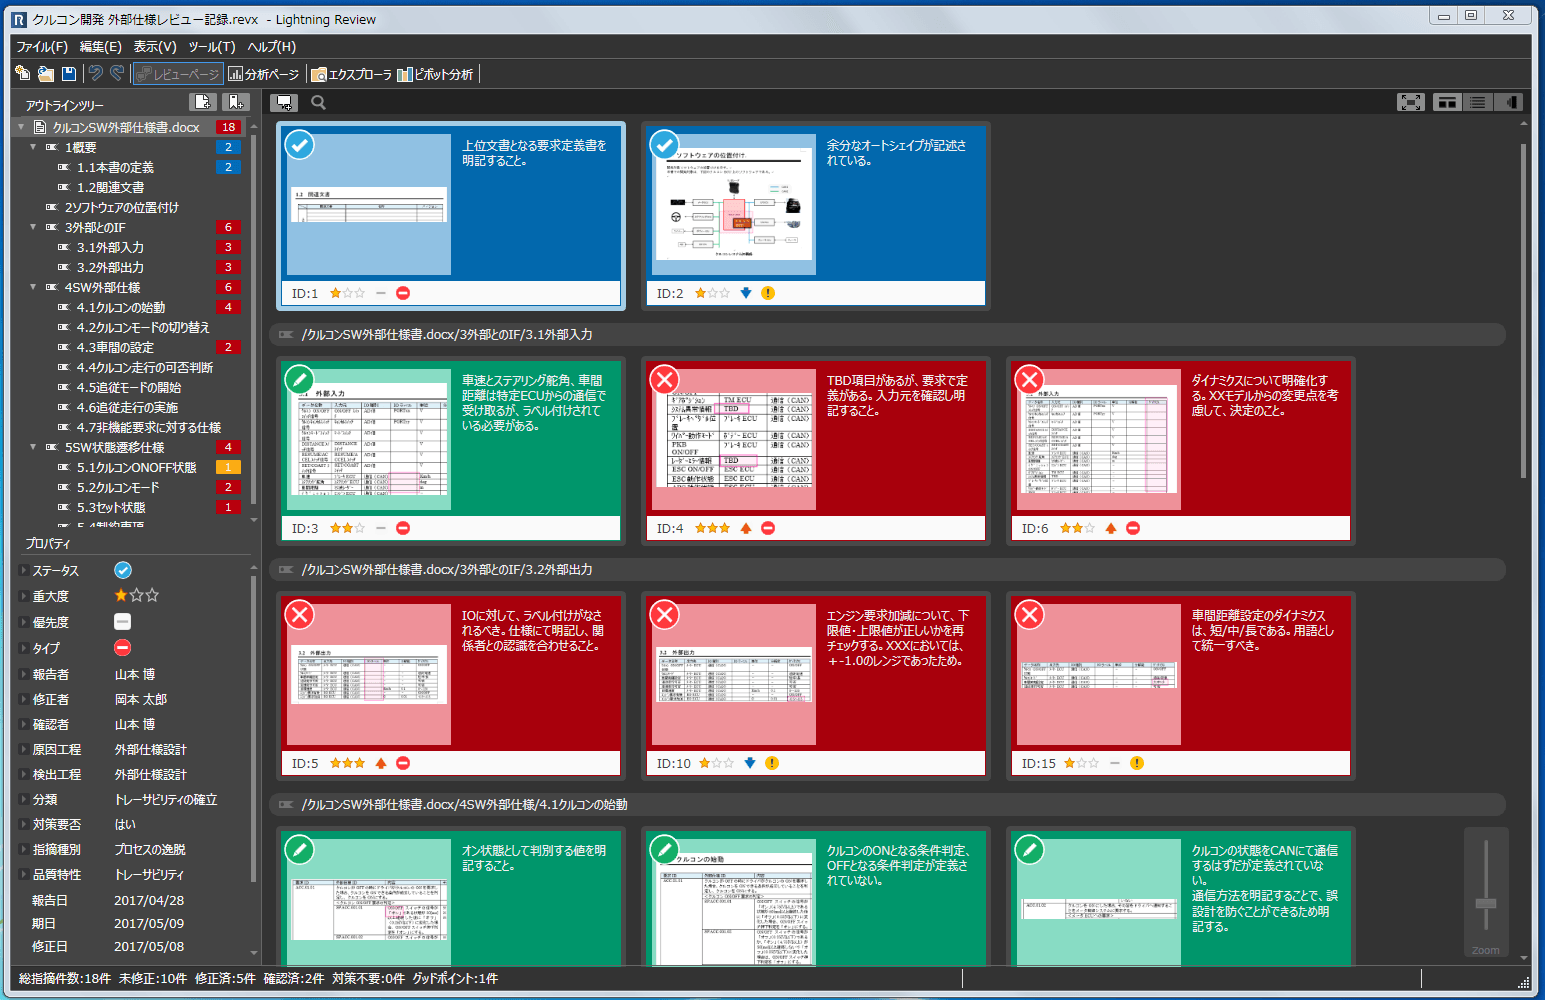Click the add new comment icon
The height and width of the screenshot is (1000, 1545).
284,102
